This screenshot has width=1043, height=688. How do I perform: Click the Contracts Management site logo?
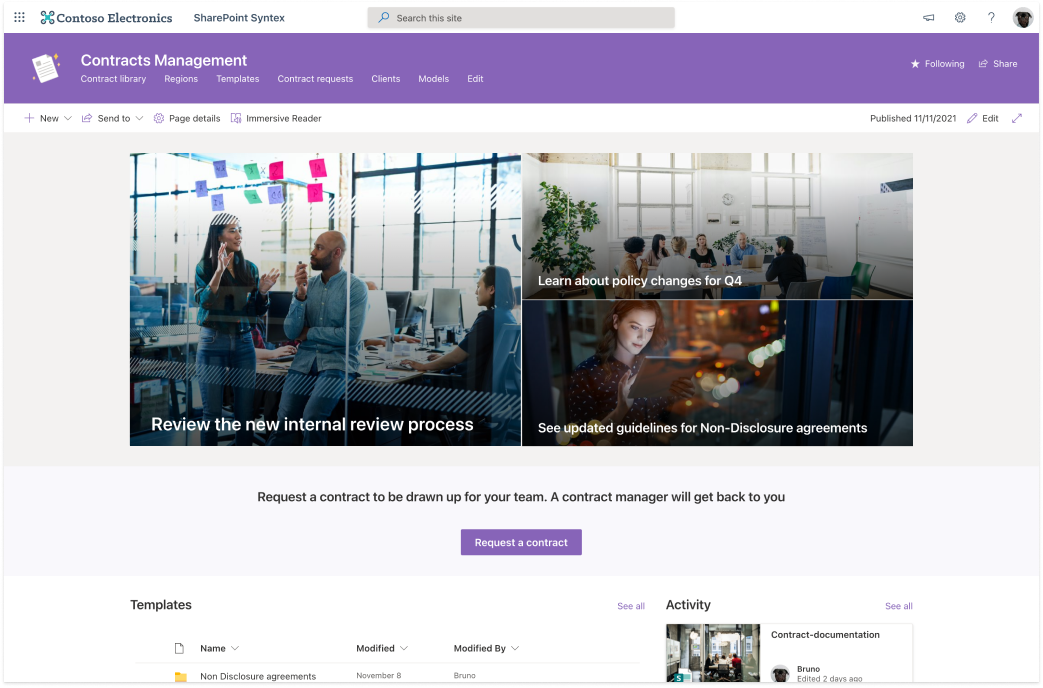pyautogui.click(x=46, y=68)
